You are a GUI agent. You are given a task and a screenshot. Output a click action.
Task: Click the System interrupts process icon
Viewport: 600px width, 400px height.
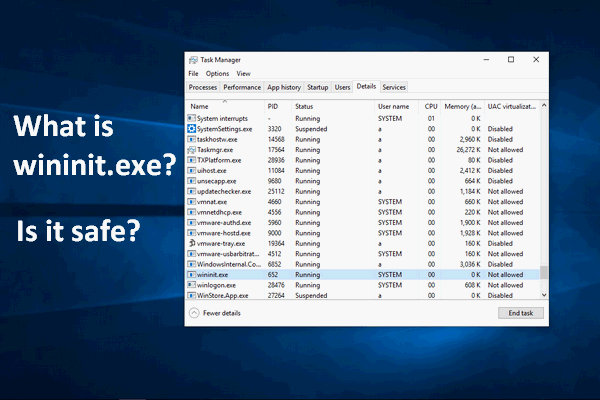[191, 118]
